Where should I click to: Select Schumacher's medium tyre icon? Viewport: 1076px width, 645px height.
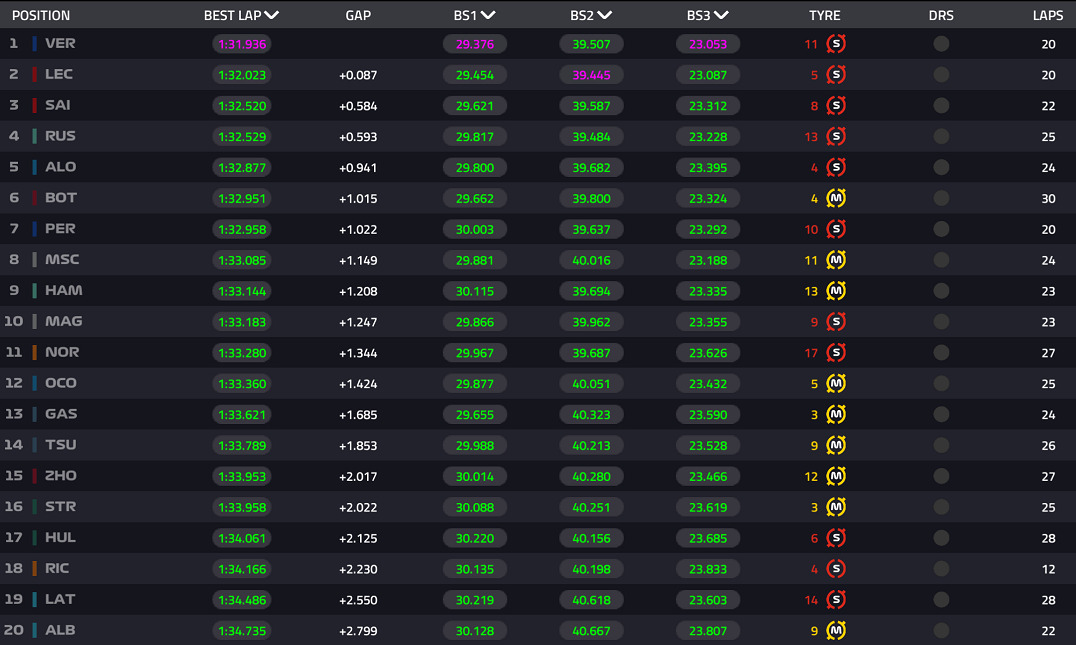836,260
